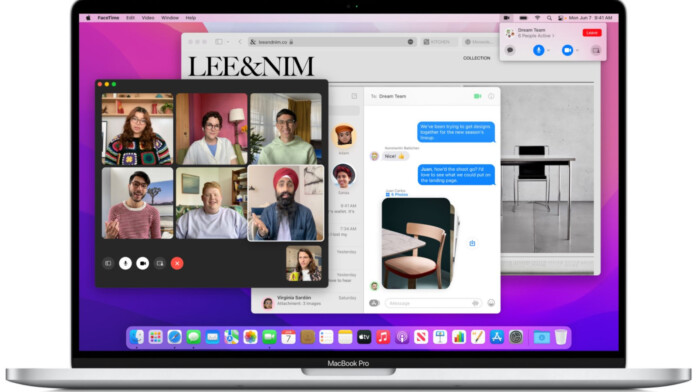End the FaceTime call with red button
This screenshot has height=392, width=696.
coord(177,263)
